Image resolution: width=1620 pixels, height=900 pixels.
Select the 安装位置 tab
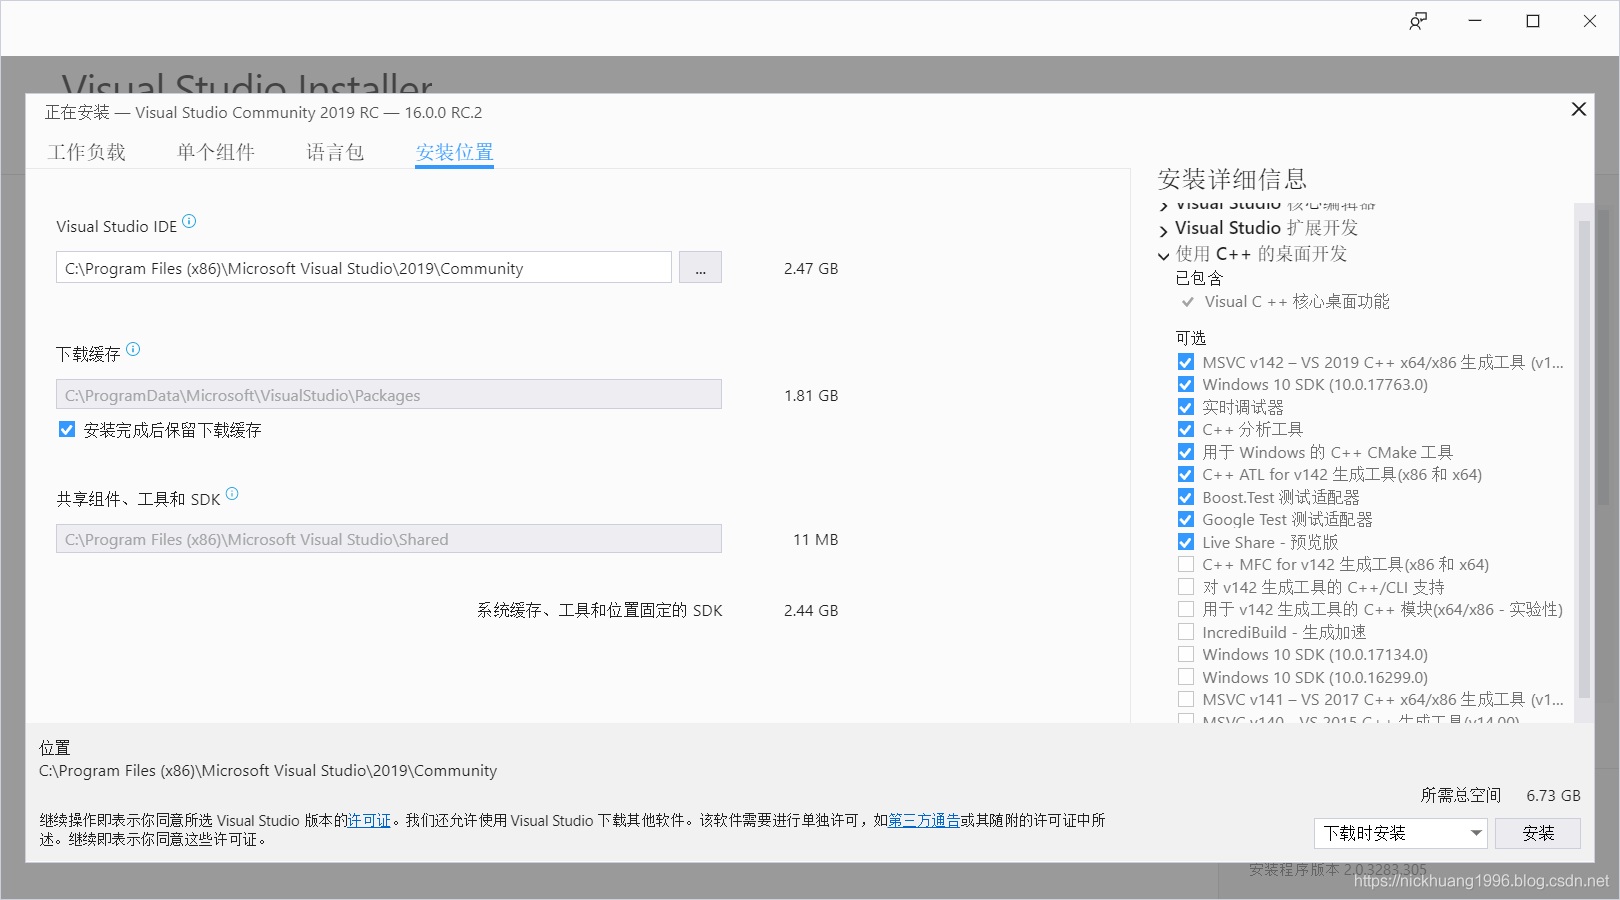[x=454, y=152]
